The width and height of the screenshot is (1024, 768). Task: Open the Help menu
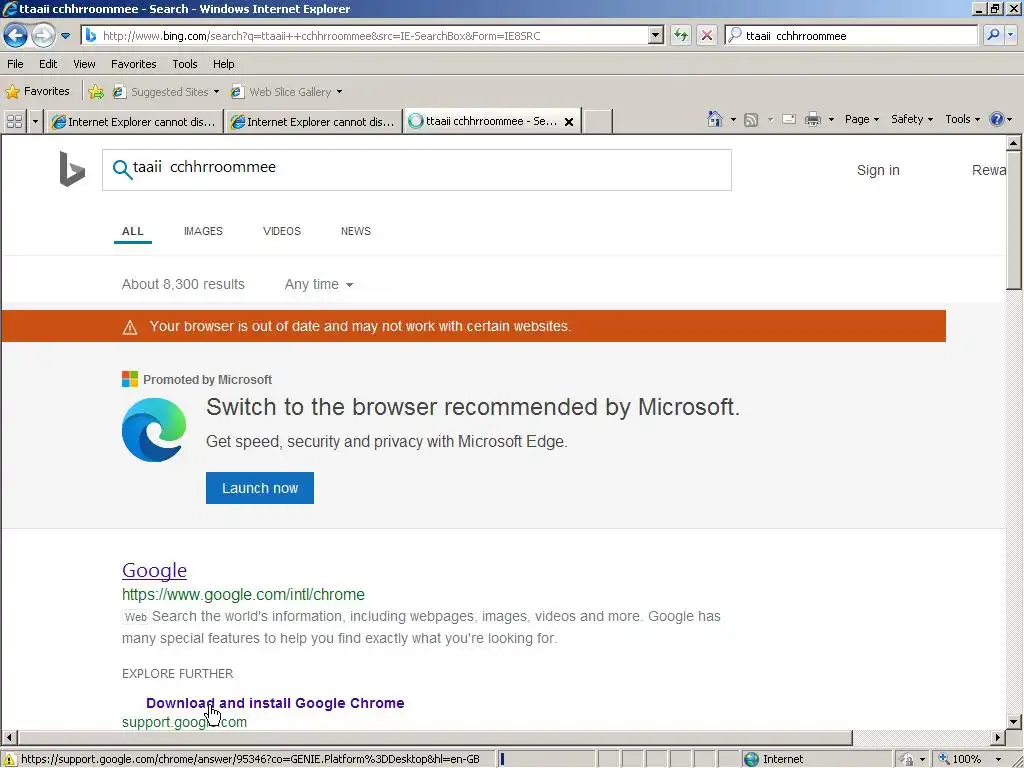point(223,64)
